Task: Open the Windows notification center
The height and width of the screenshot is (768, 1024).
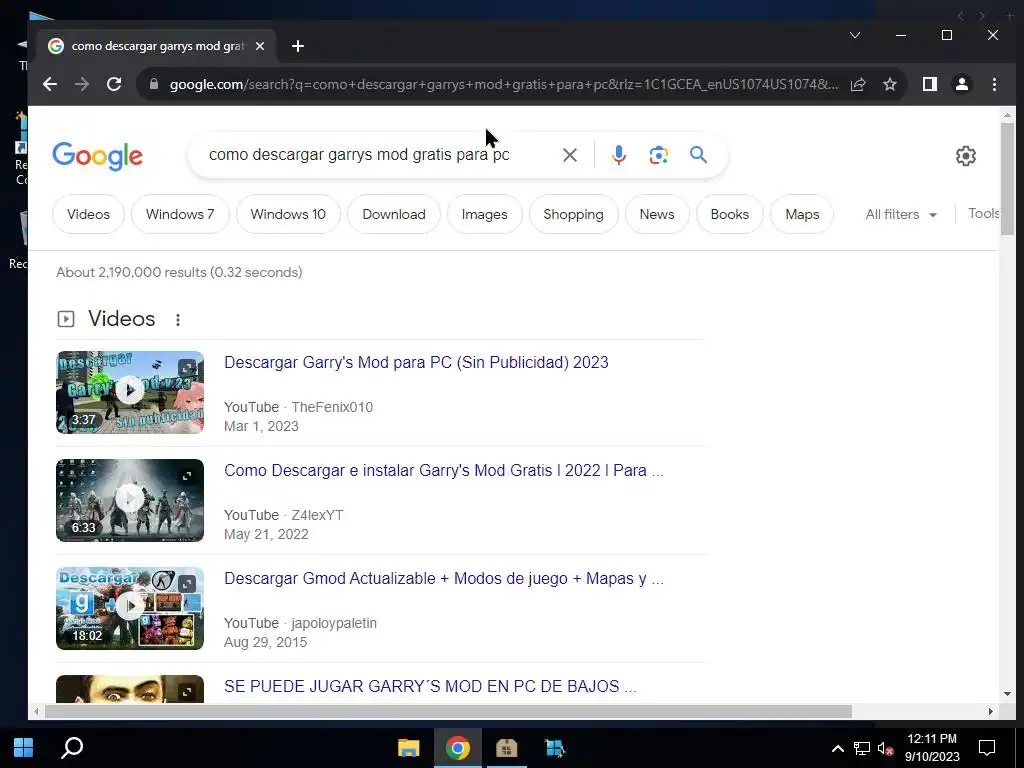Action: coord(987,748)
